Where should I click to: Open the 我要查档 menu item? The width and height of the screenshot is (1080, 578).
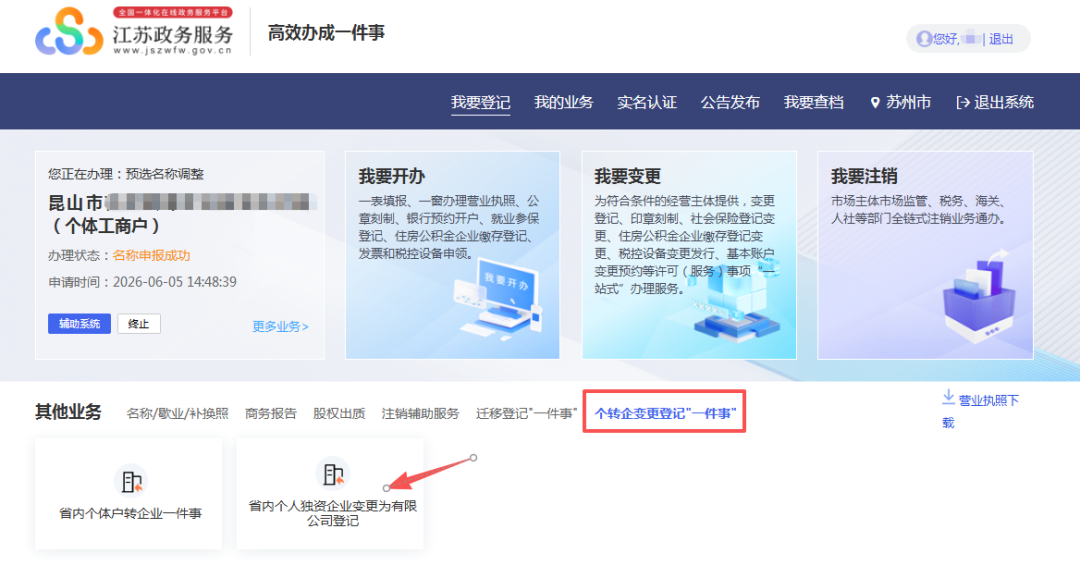(813, 103)
